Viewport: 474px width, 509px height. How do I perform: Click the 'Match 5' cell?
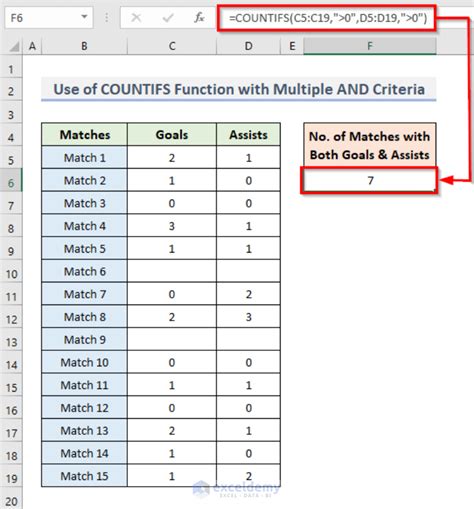(x=84, y=249)
